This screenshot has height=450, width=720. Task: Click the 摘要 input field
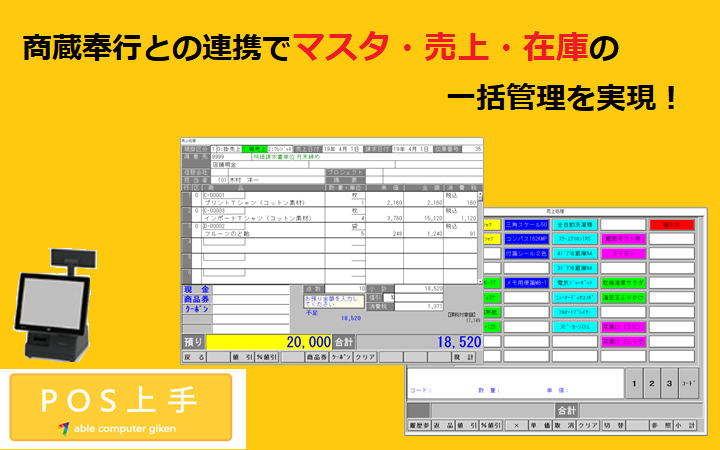point(374,180)
